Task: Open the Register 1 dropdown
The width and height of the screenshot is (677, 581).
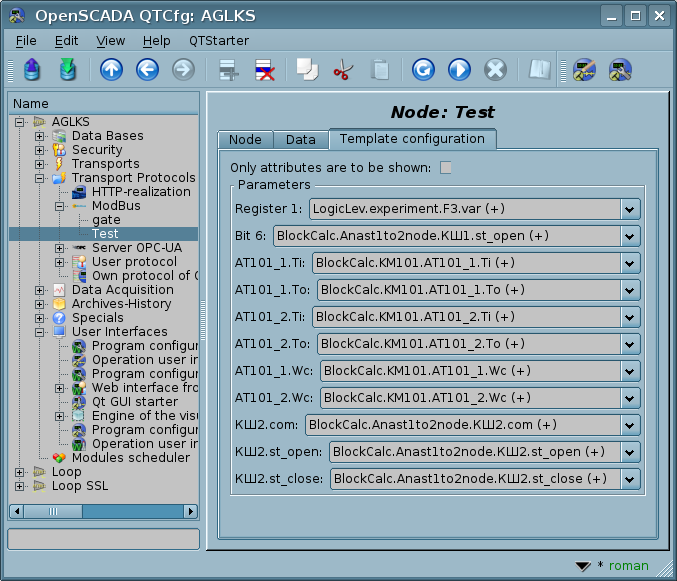Action: (x=629, y=209)
